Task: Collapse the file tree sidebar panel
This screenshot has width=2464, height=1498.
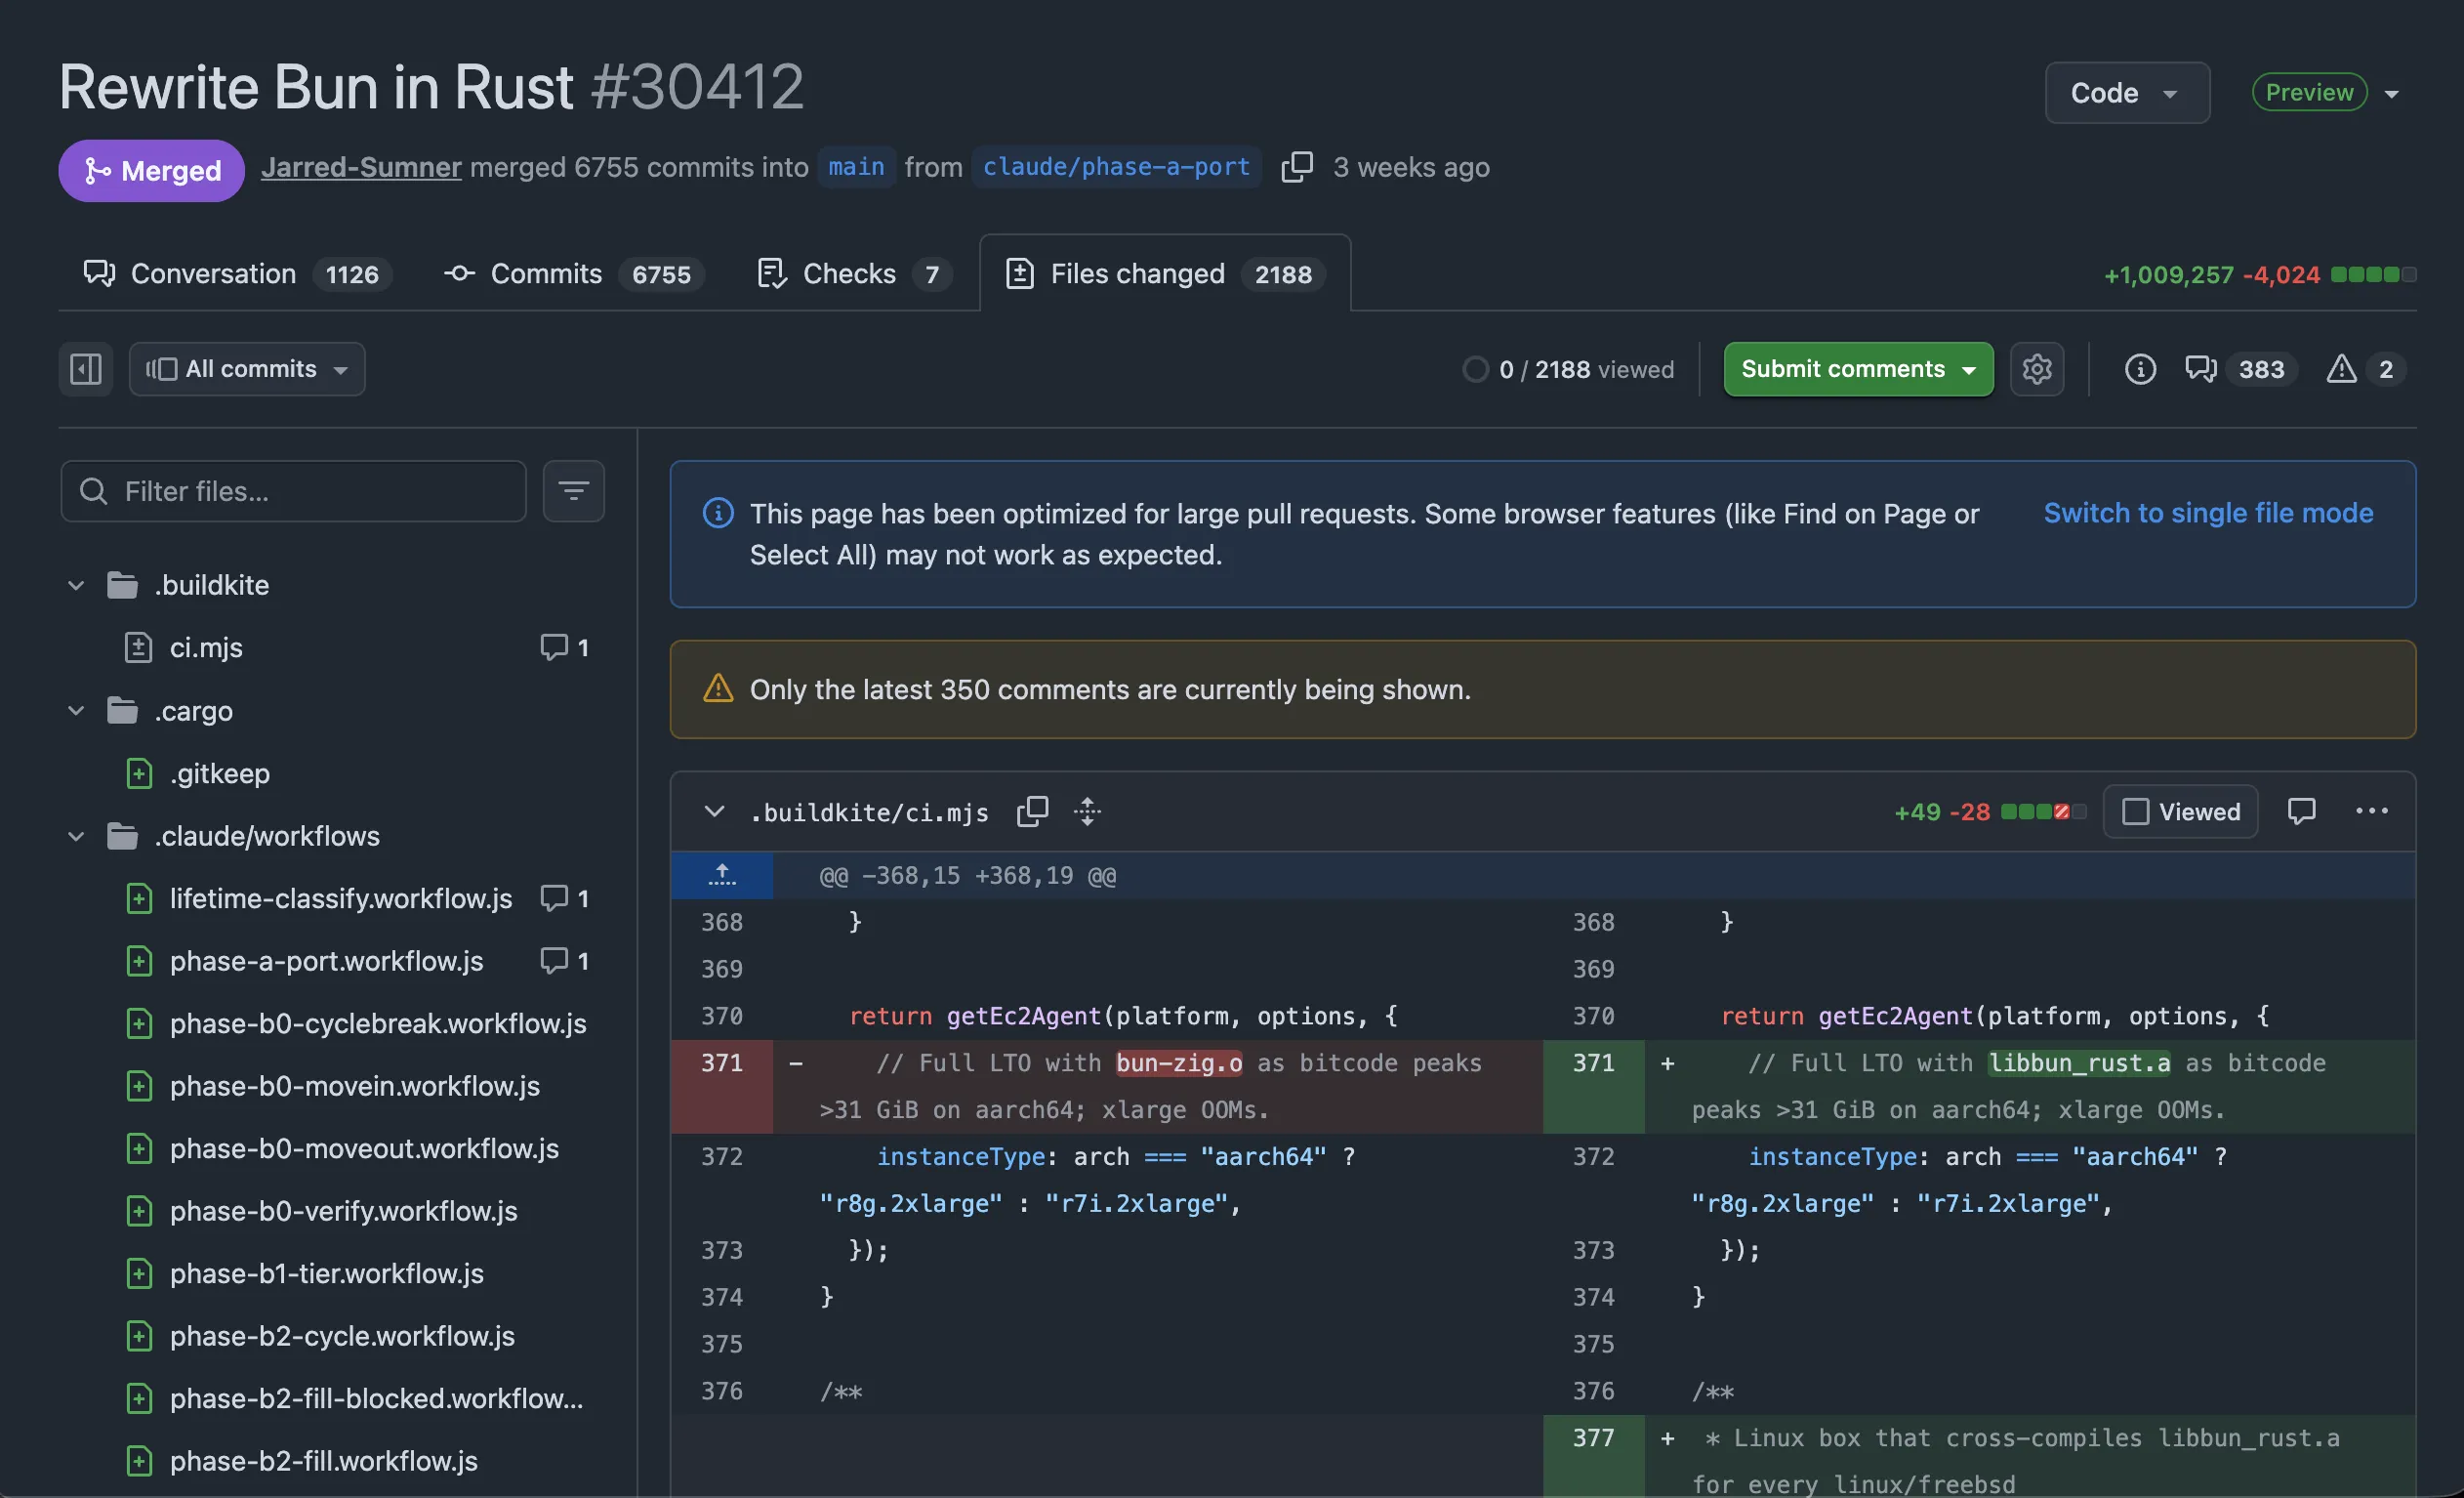Action: point(85,369)
